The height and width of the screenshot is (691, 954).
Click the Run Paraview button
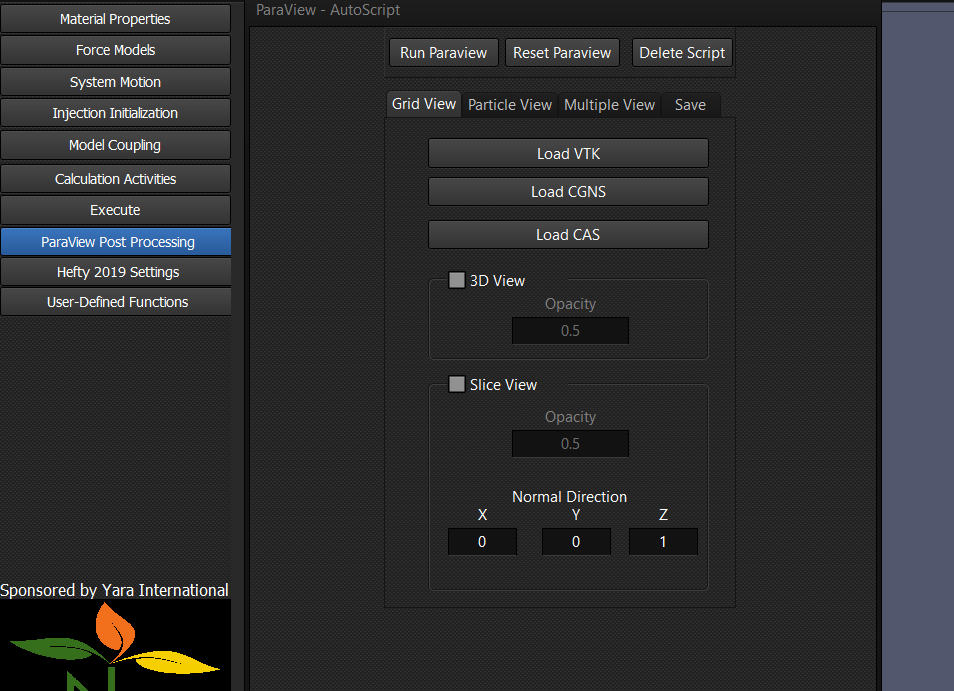click(x=444, y=53)
